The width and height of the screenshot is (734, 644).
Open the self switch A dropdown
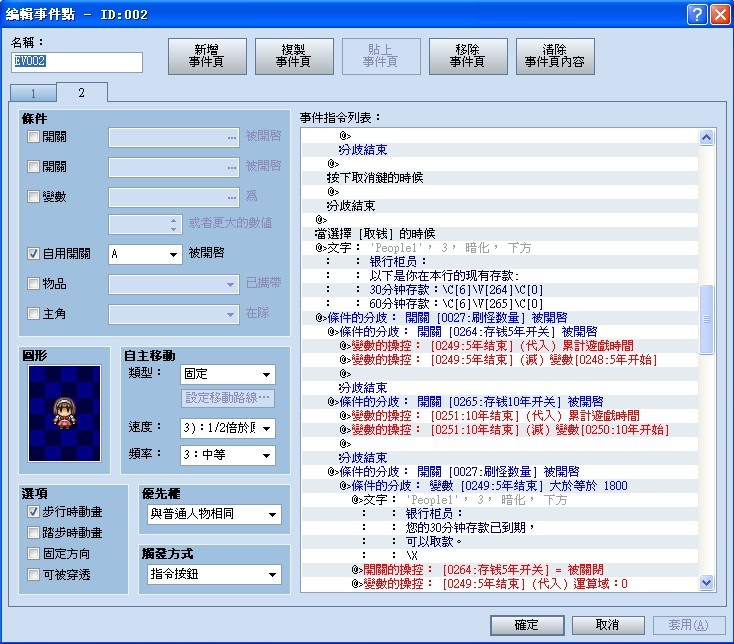click(x=145, y=254)
